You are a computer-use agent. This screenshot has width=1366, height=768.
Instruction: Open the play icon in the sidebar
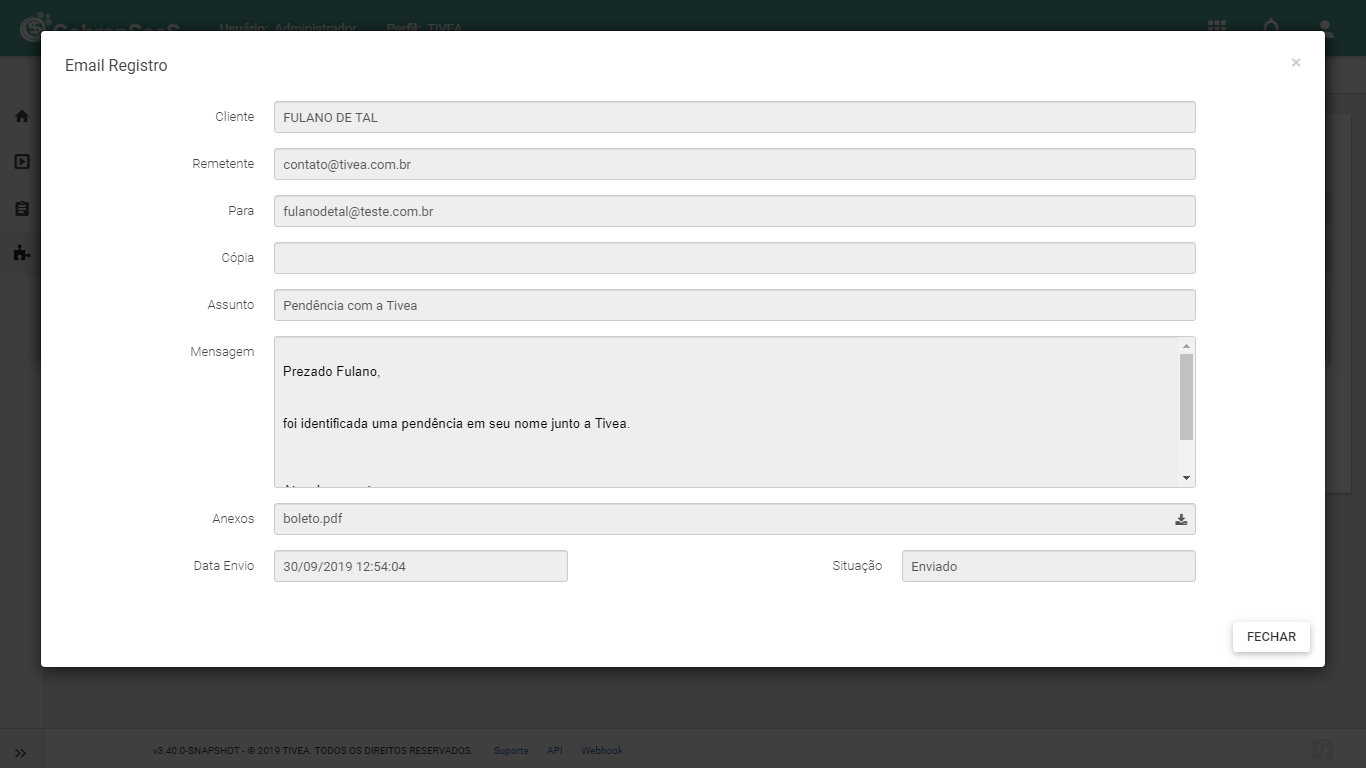coord(22,162)
